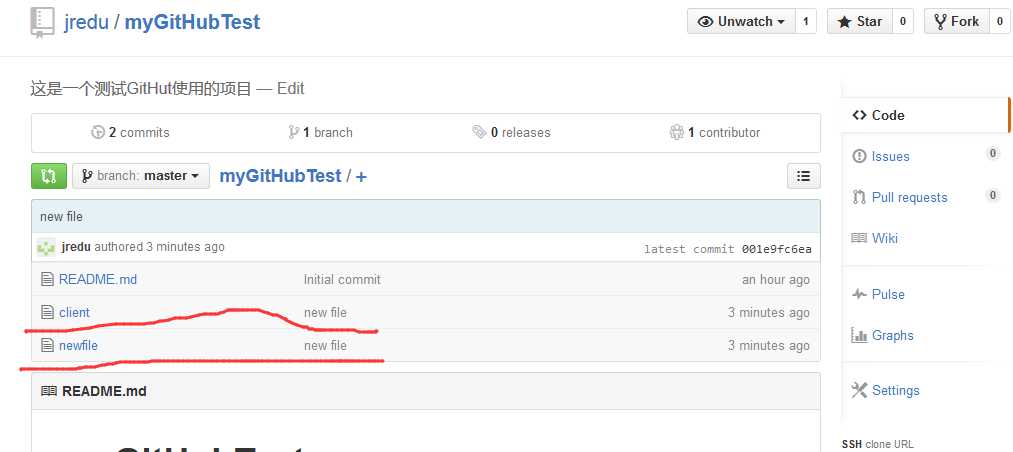Click the 'authored 3 minutes ago' text
This screenshot has height=452, width=1013.
click(160, 247)
